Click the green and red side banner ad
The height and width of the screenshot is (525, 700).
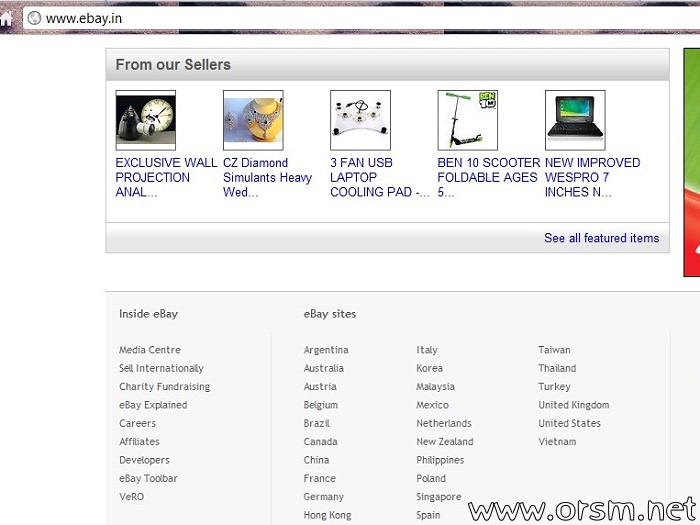point(692,162)
